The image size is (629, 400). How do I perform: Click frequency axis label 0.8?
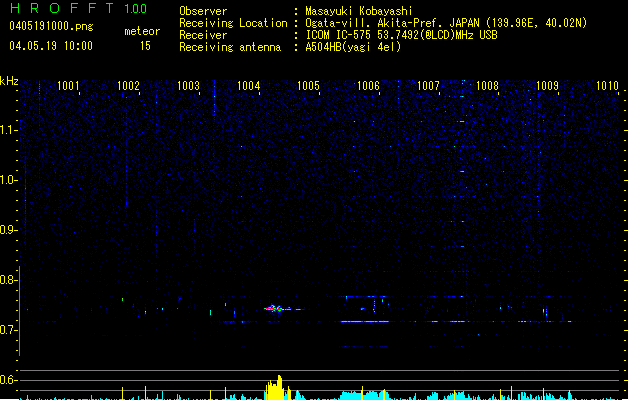tap(8, 280)
